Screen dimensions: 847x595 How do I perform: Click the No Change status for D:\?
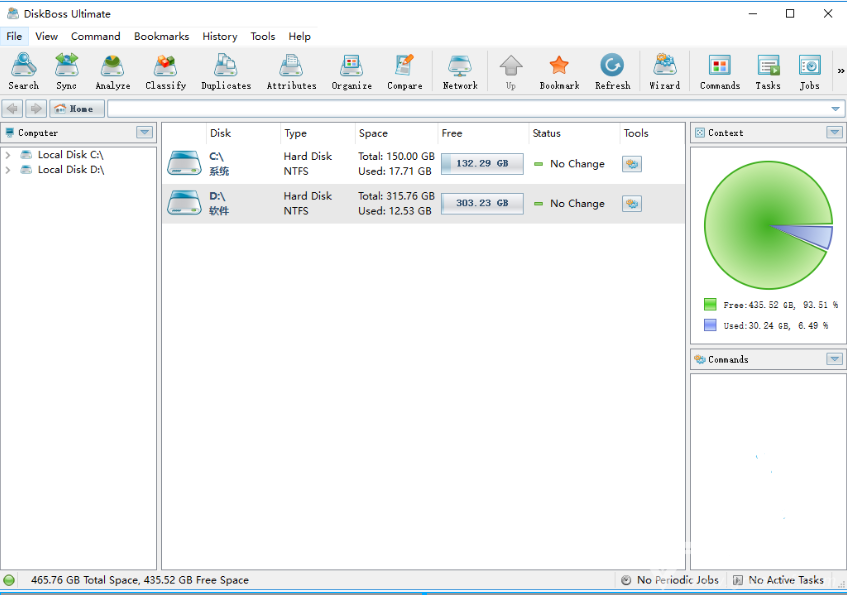[569, 204]
